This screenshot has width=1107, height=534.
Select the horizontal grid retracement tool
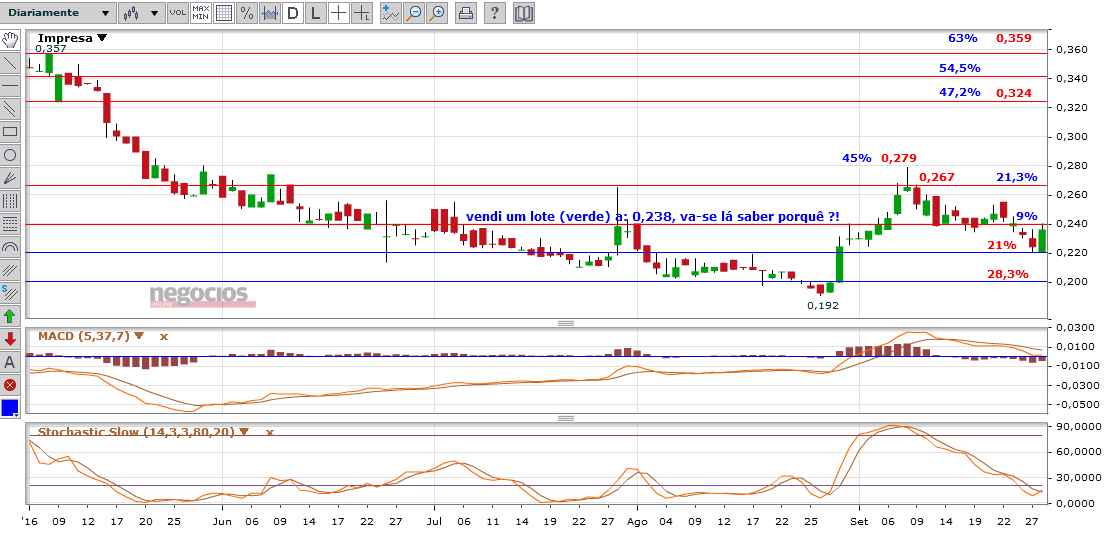(x=10, y=224)
